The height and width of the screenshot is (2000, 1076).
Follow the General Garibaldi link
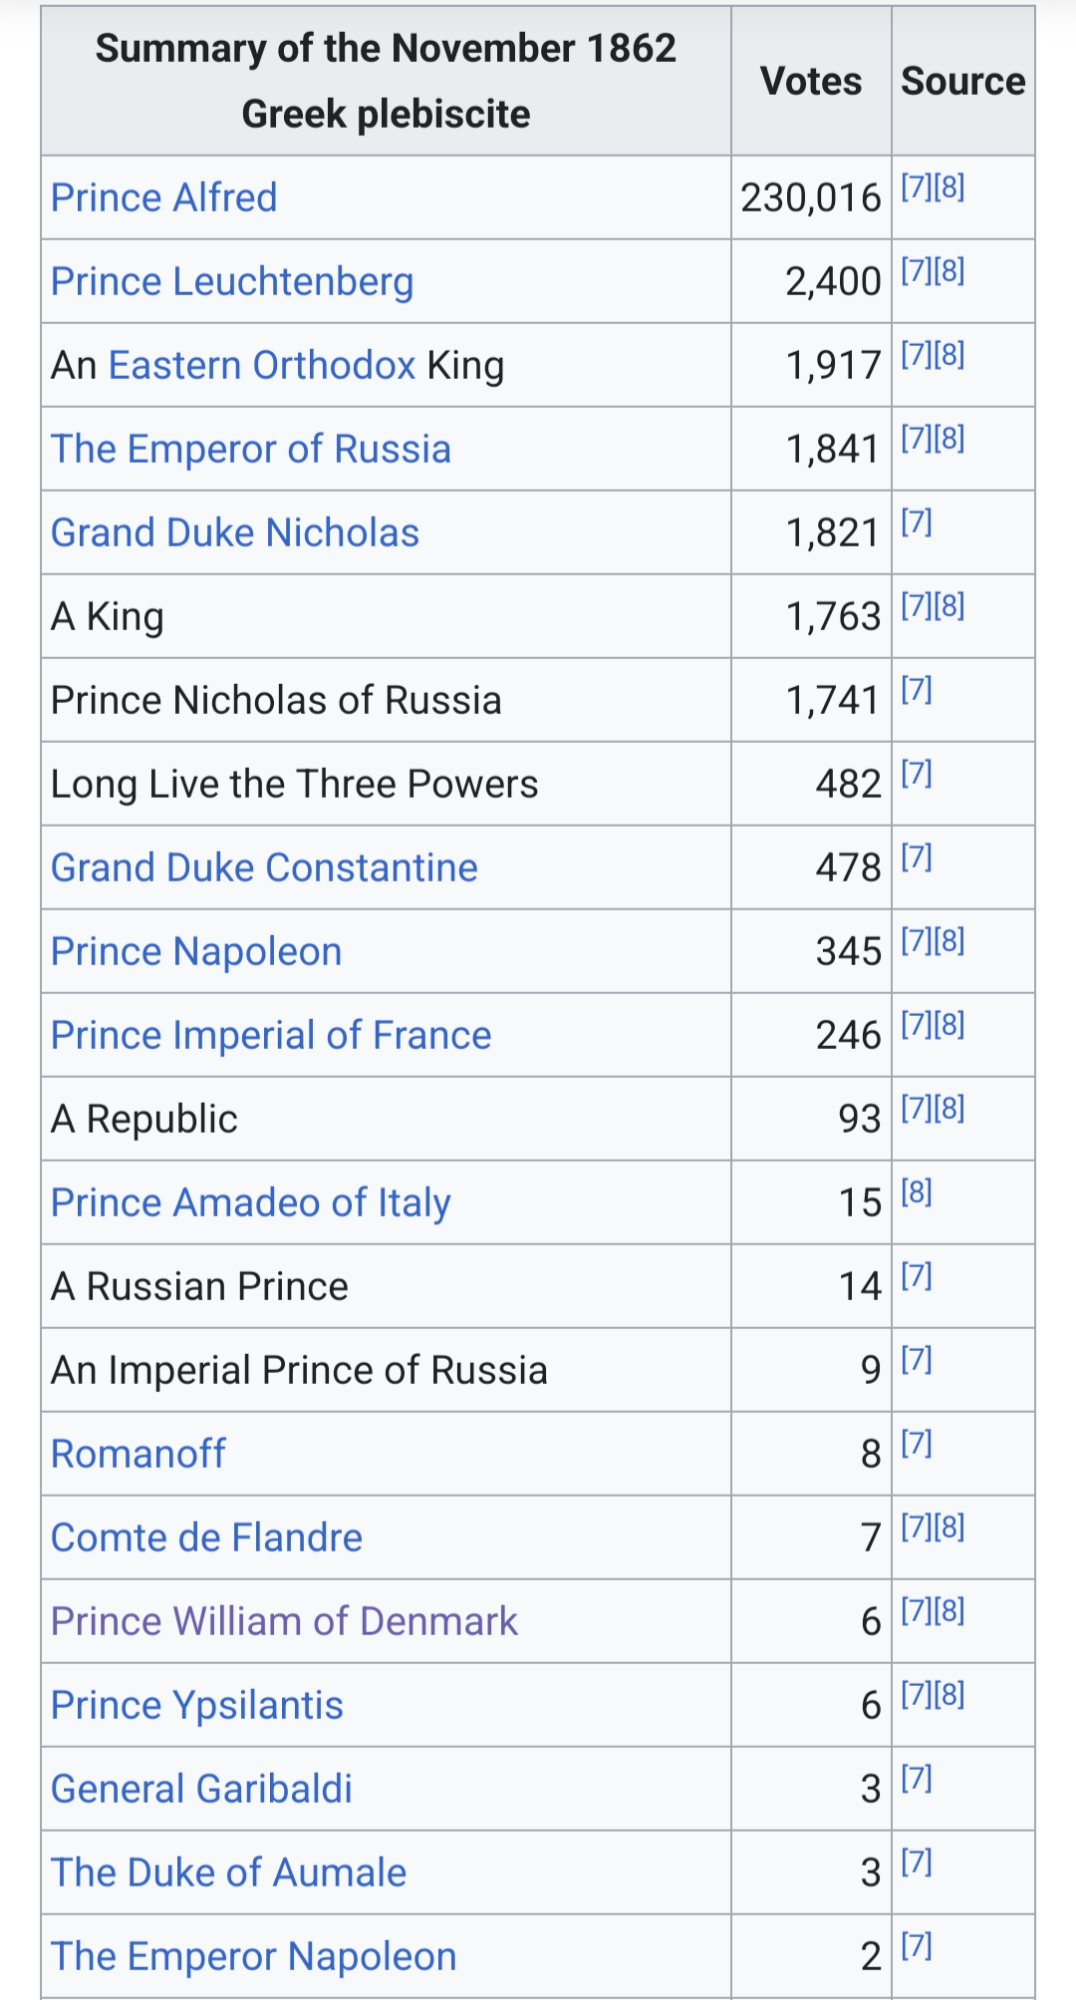click(x=201, y=1789)
